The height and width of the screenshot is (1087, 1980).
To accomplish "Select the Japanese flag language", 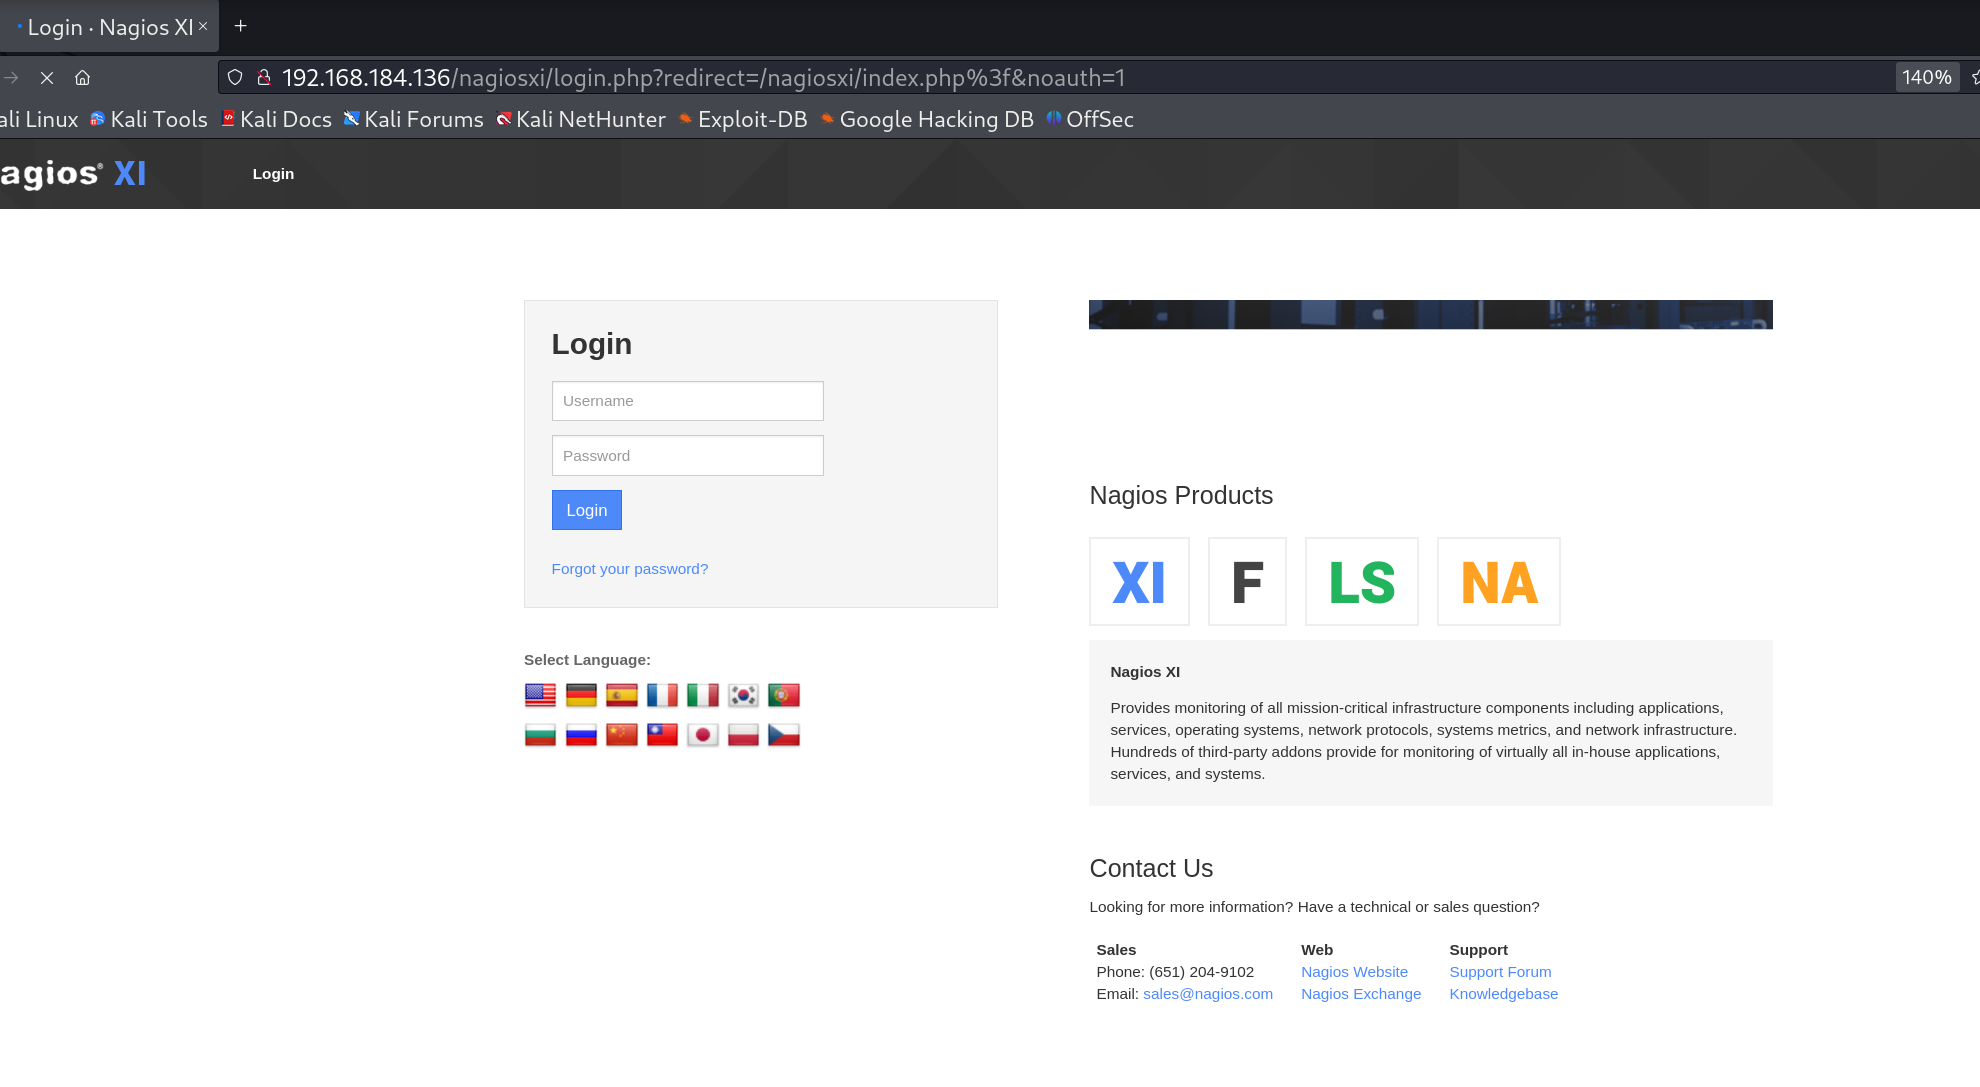I will pyautogui.click(x=703, y=735).
